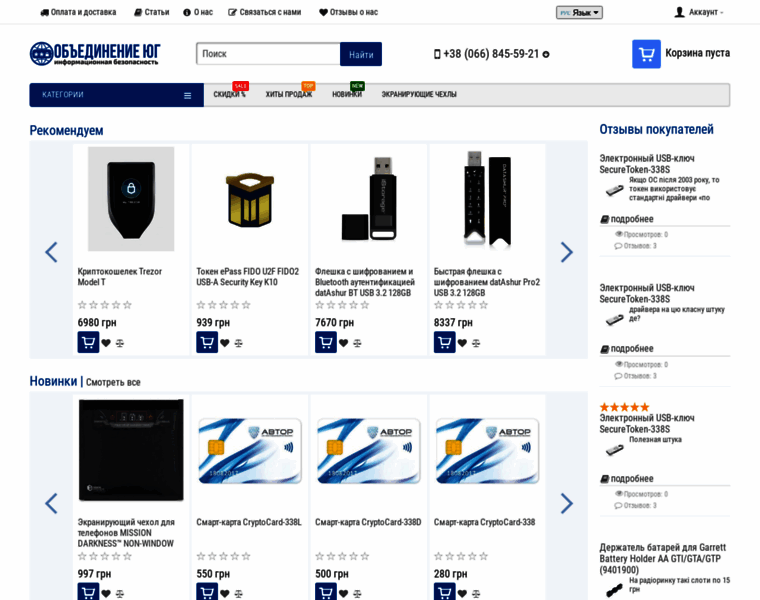Image resolution: width=760 pixels, height=600 pixels.
Task: Show next items in Рекомендуем carousel
Action: (x=567, y=252)
